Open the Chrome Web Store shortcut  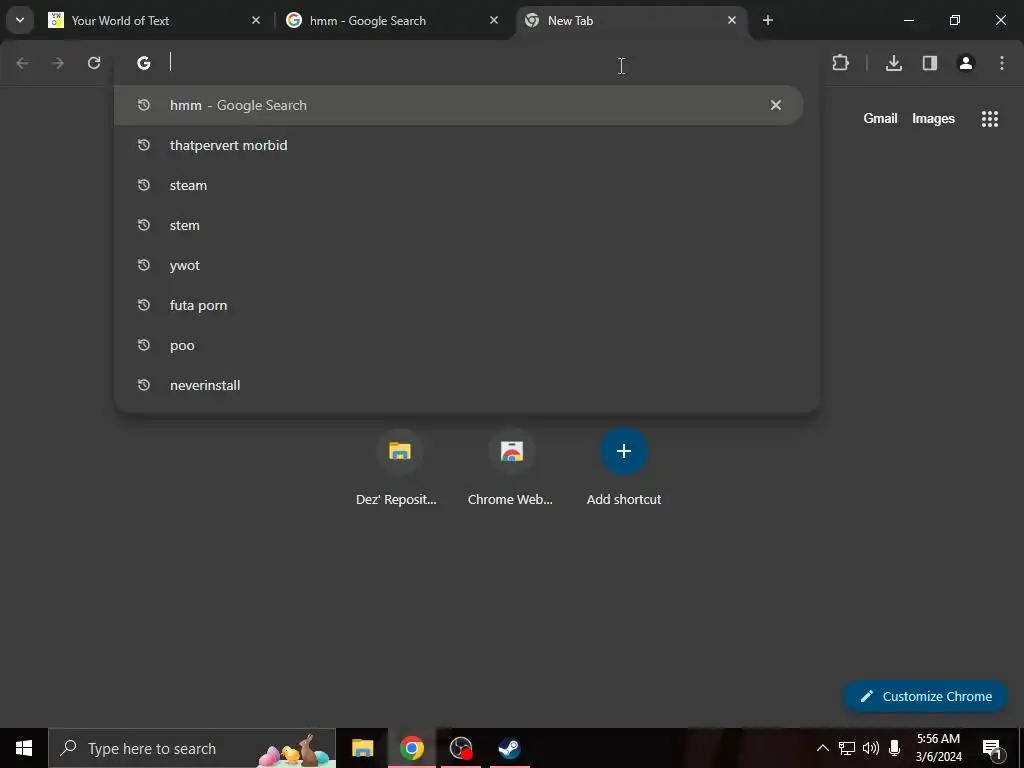pos(511,468)
